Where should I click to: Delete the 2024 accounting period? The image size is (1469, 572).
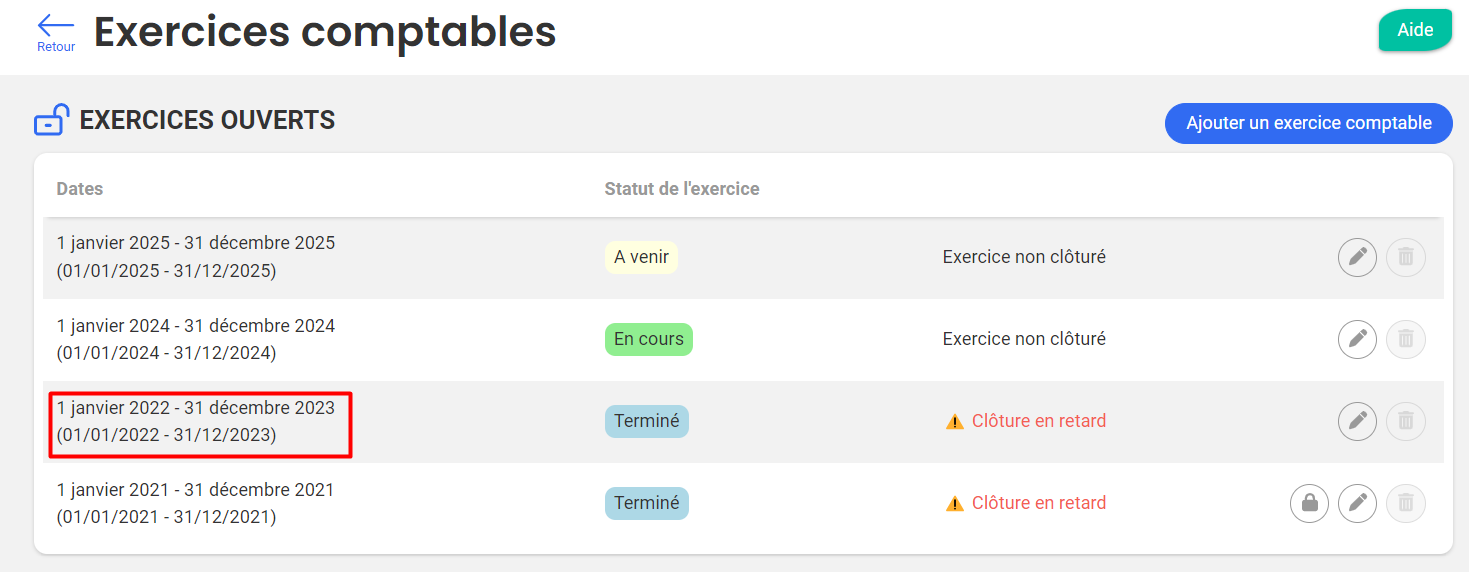coord(1405,339)
